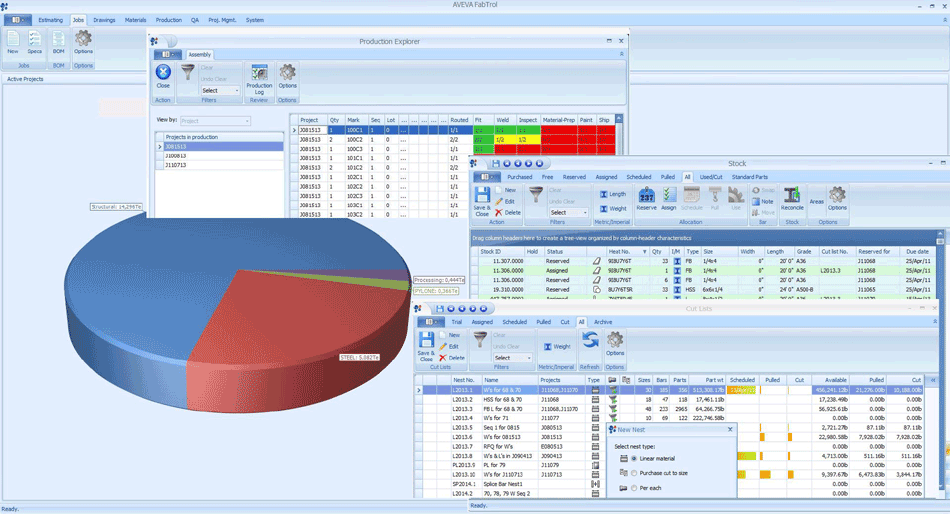Click Reserve in Stock Allocation group

click(646, 199)
